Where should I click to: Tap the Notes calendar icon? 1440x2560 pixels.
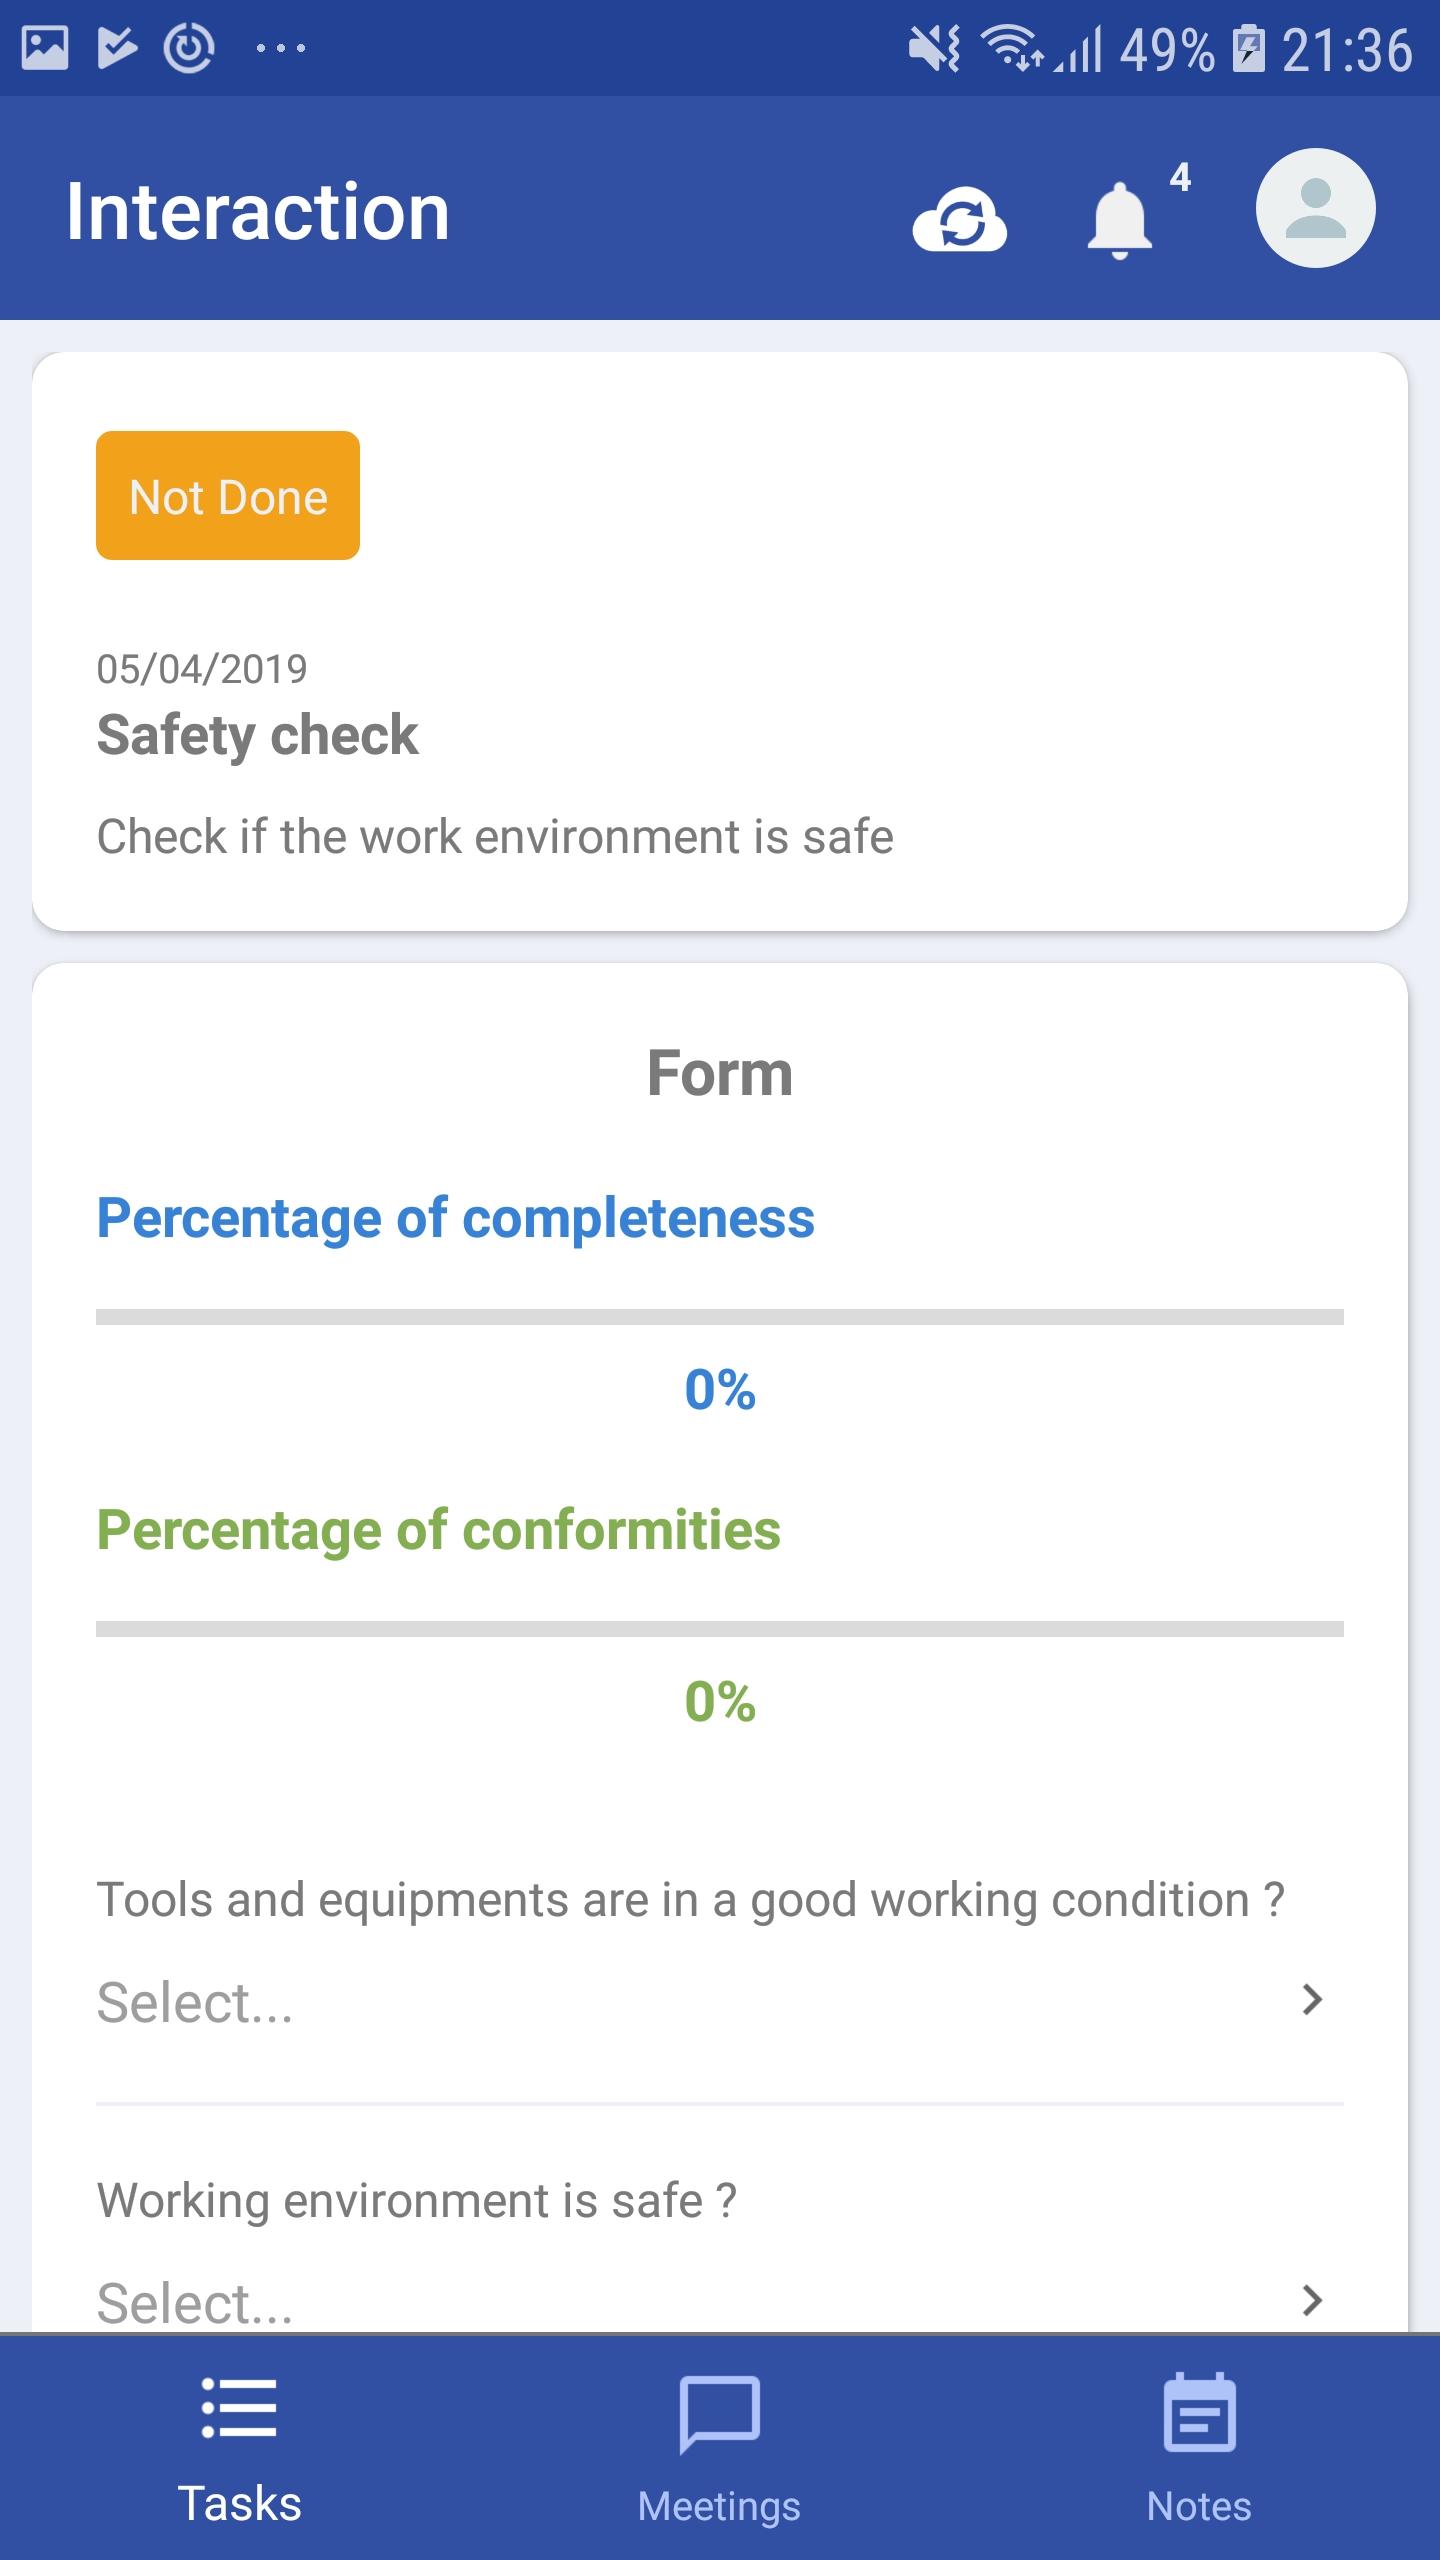1199,2413
